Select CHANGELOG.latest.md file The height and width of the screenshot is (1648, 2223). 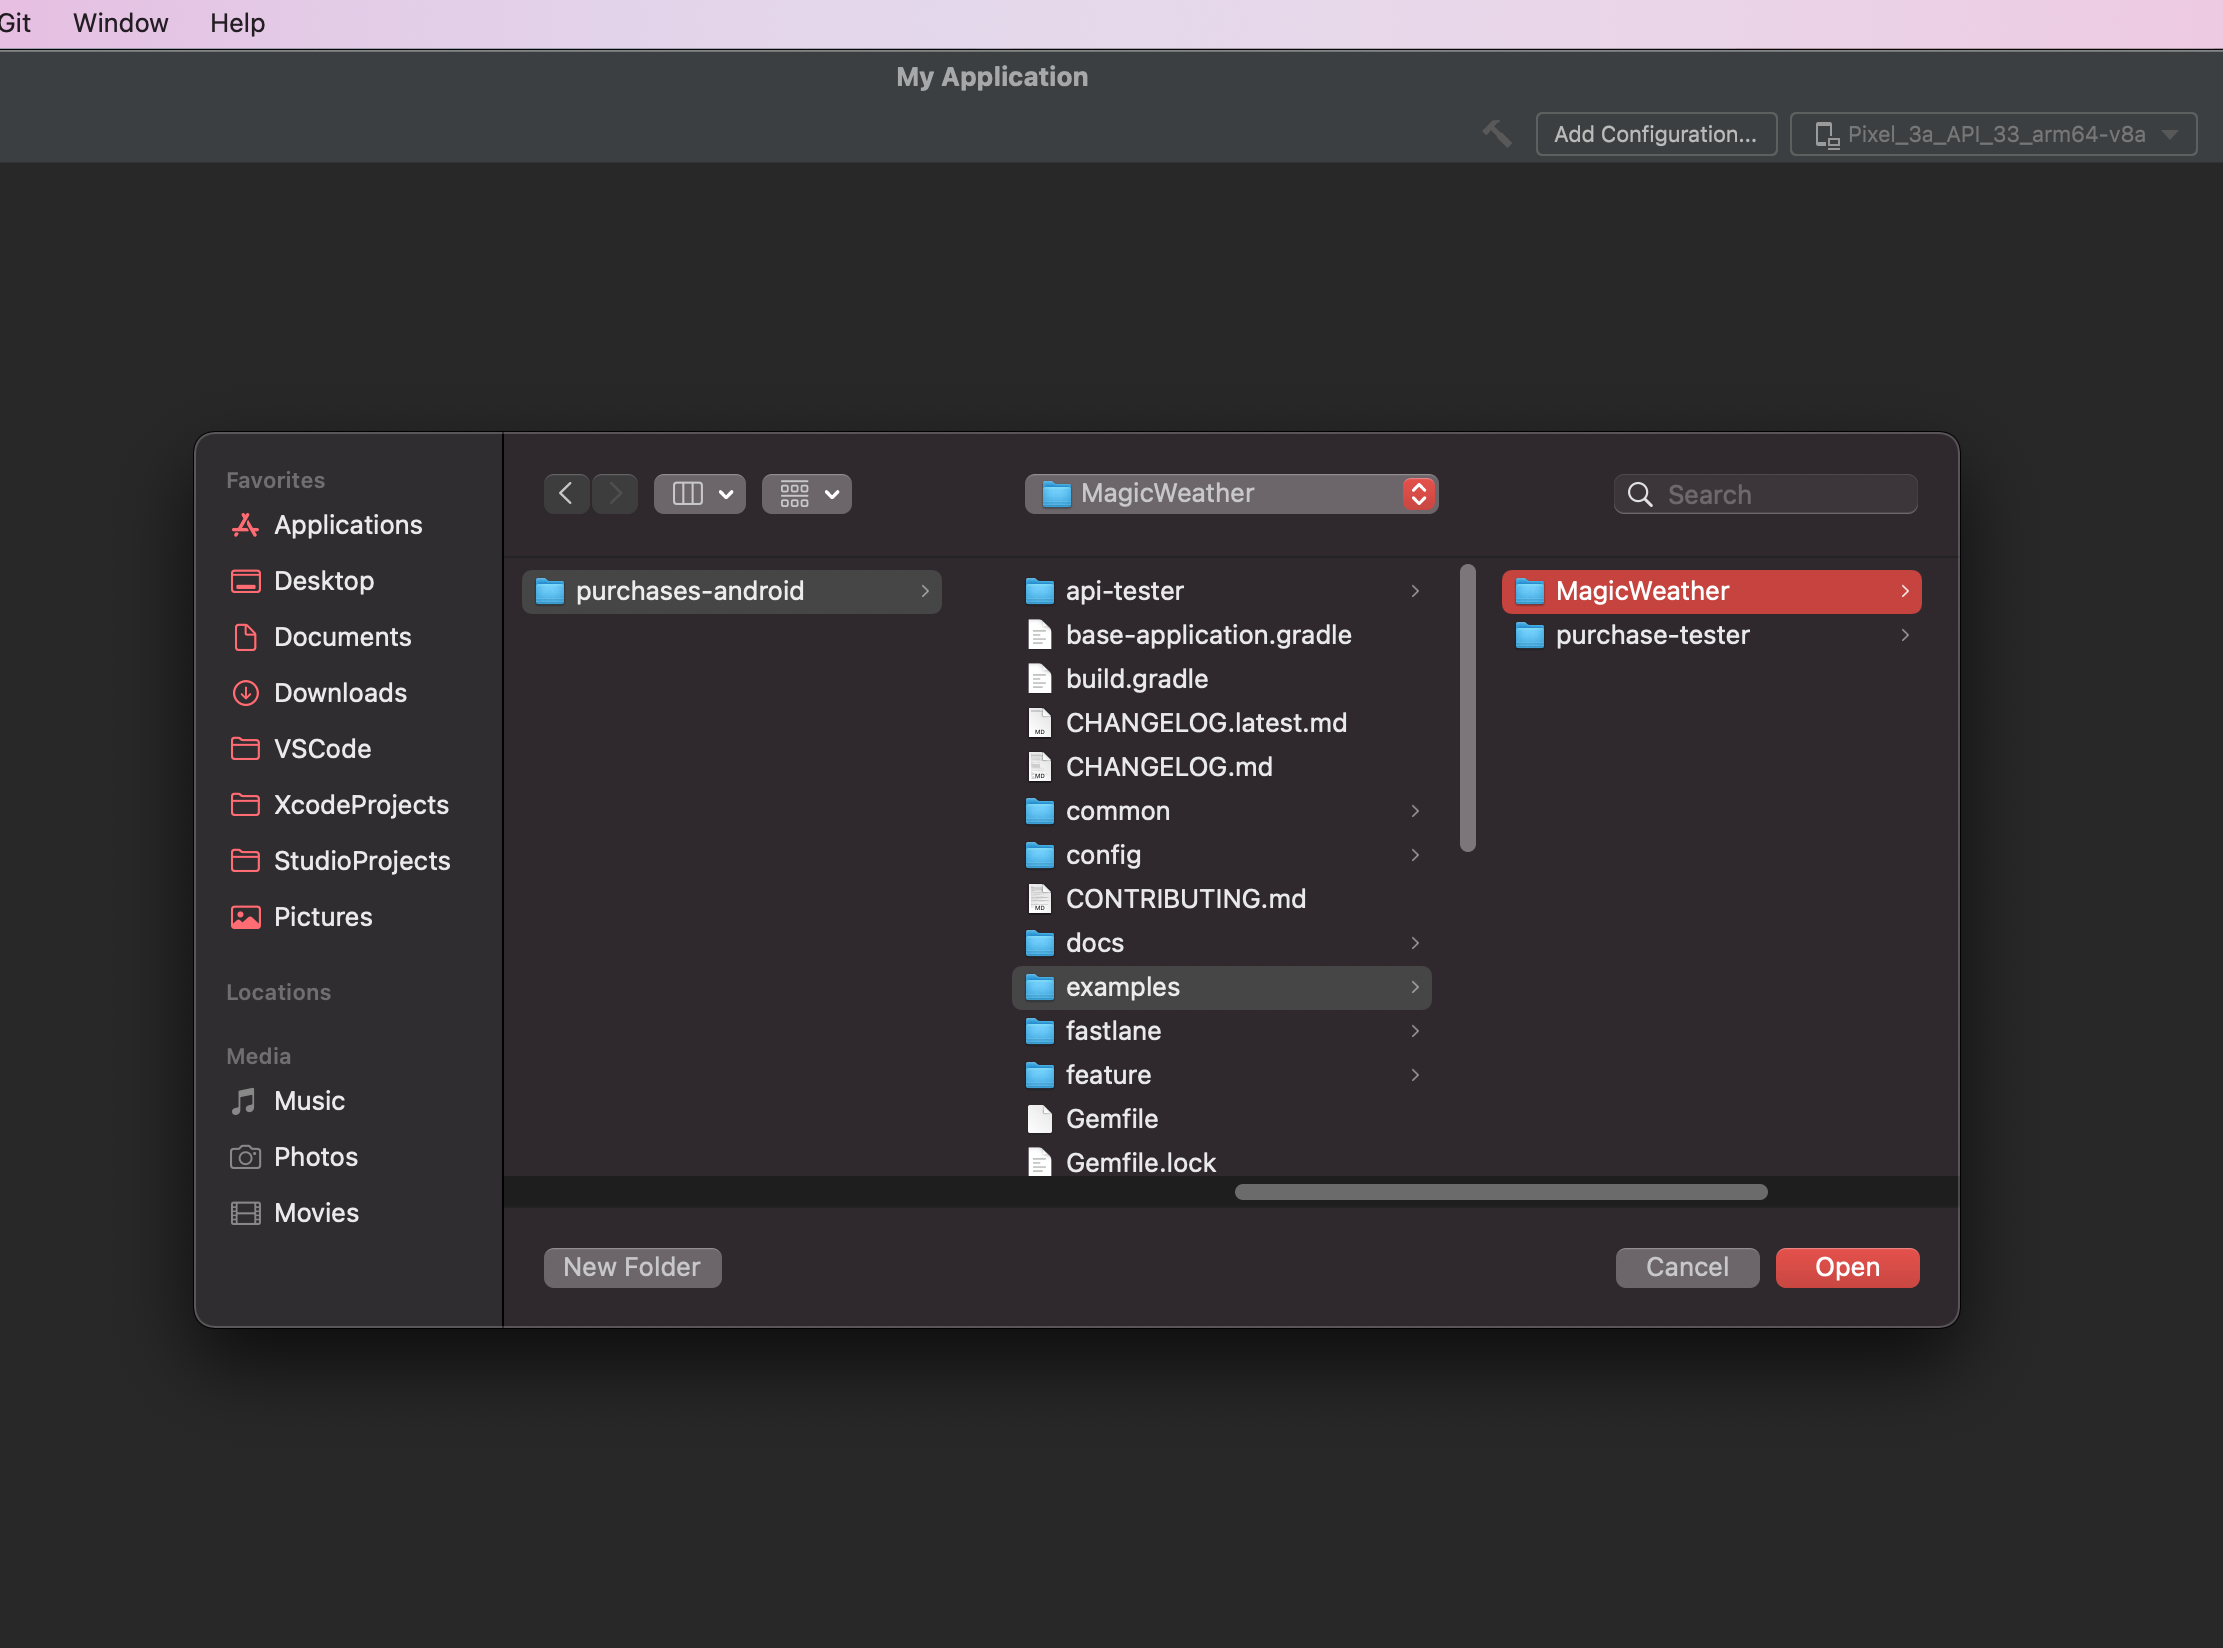tap(1221, 723)
